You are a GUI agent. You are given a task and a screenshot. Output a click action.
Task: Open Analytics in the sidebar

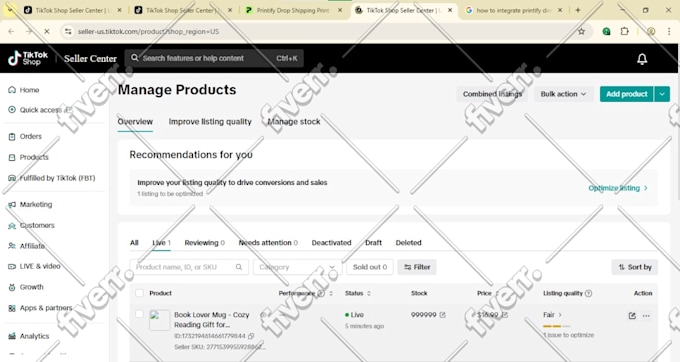[29, 336]
